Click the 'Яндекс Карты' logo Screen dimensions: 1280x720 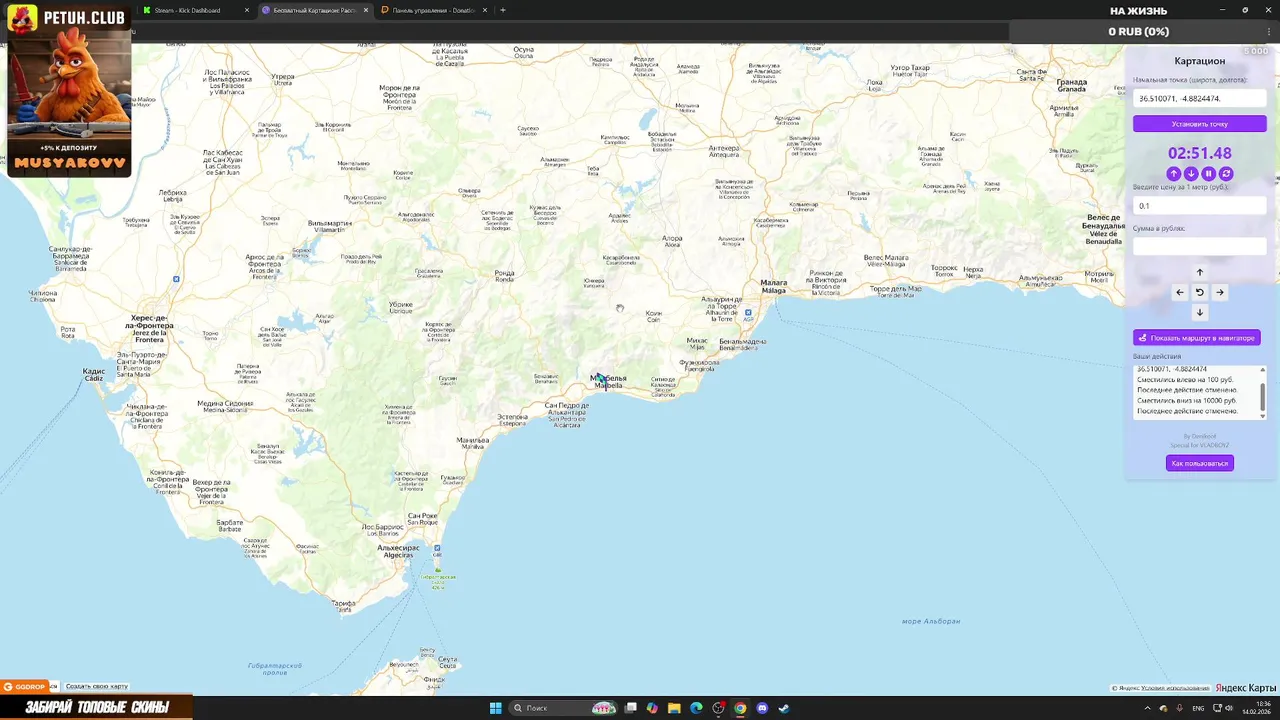[1246, 688]
